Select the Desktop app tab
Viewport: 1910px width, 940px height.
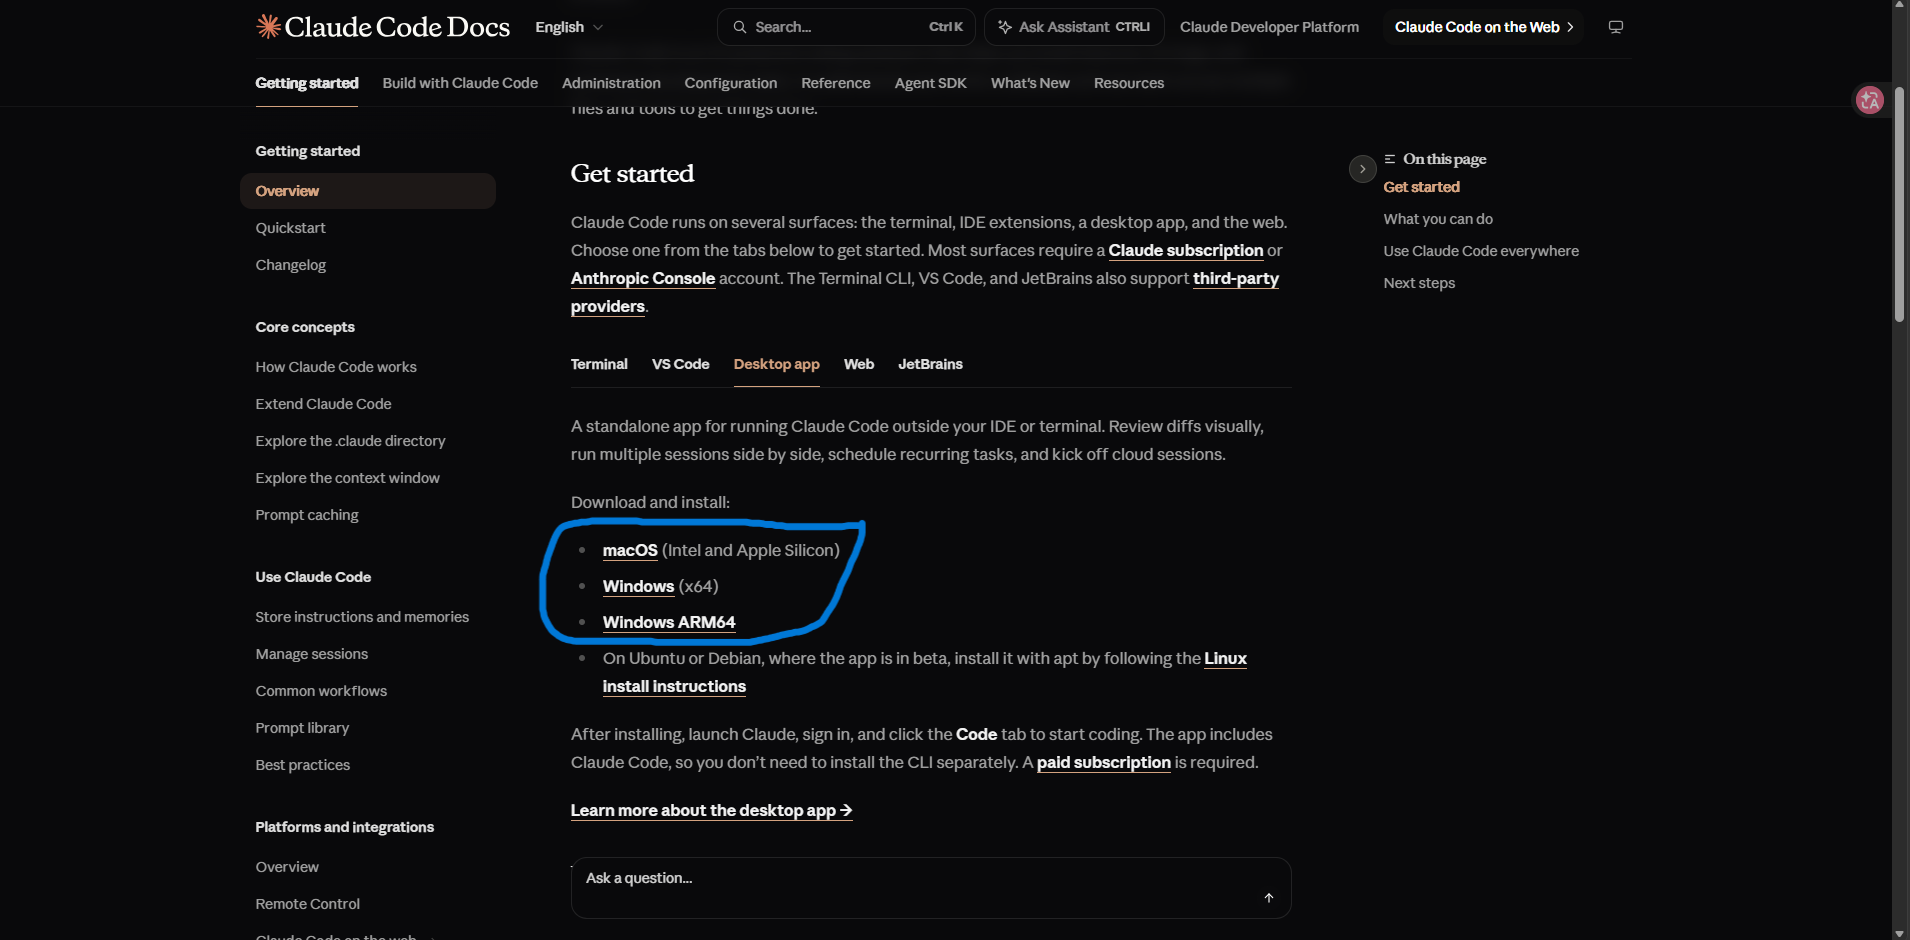click(x=777, y=364)
